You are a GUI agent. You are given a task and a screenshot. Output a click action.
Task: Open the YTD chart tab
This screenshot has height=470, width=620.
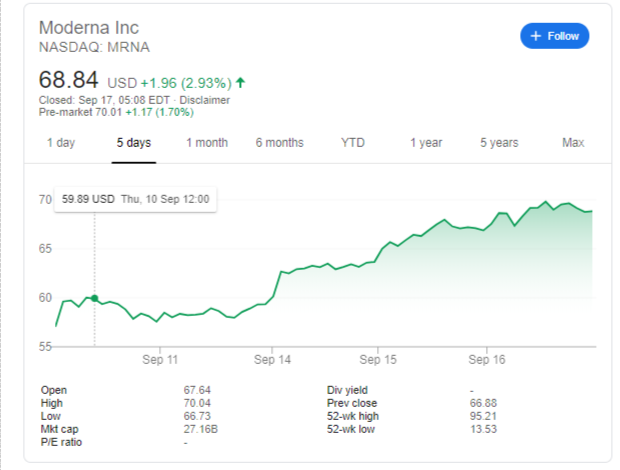click(x=353, y=143)
